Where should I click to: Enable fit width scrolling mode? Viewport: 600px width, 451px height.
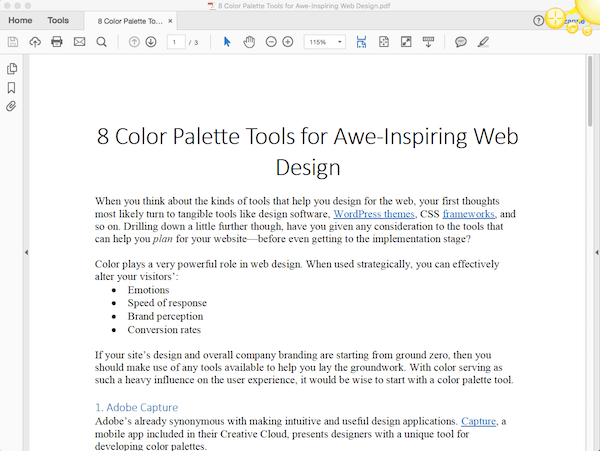(x=361, y=42)
